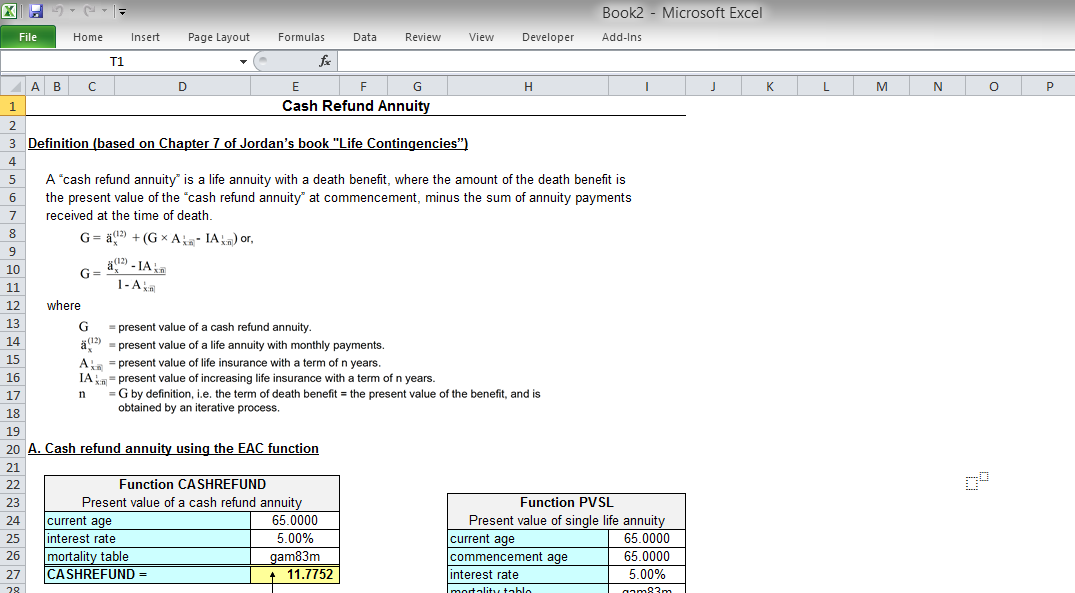Image resolution: width=1075 pixels, height=593 pixels.
Task: Open the Page Layout ribbon tab
Action: [x=219, y=37]
